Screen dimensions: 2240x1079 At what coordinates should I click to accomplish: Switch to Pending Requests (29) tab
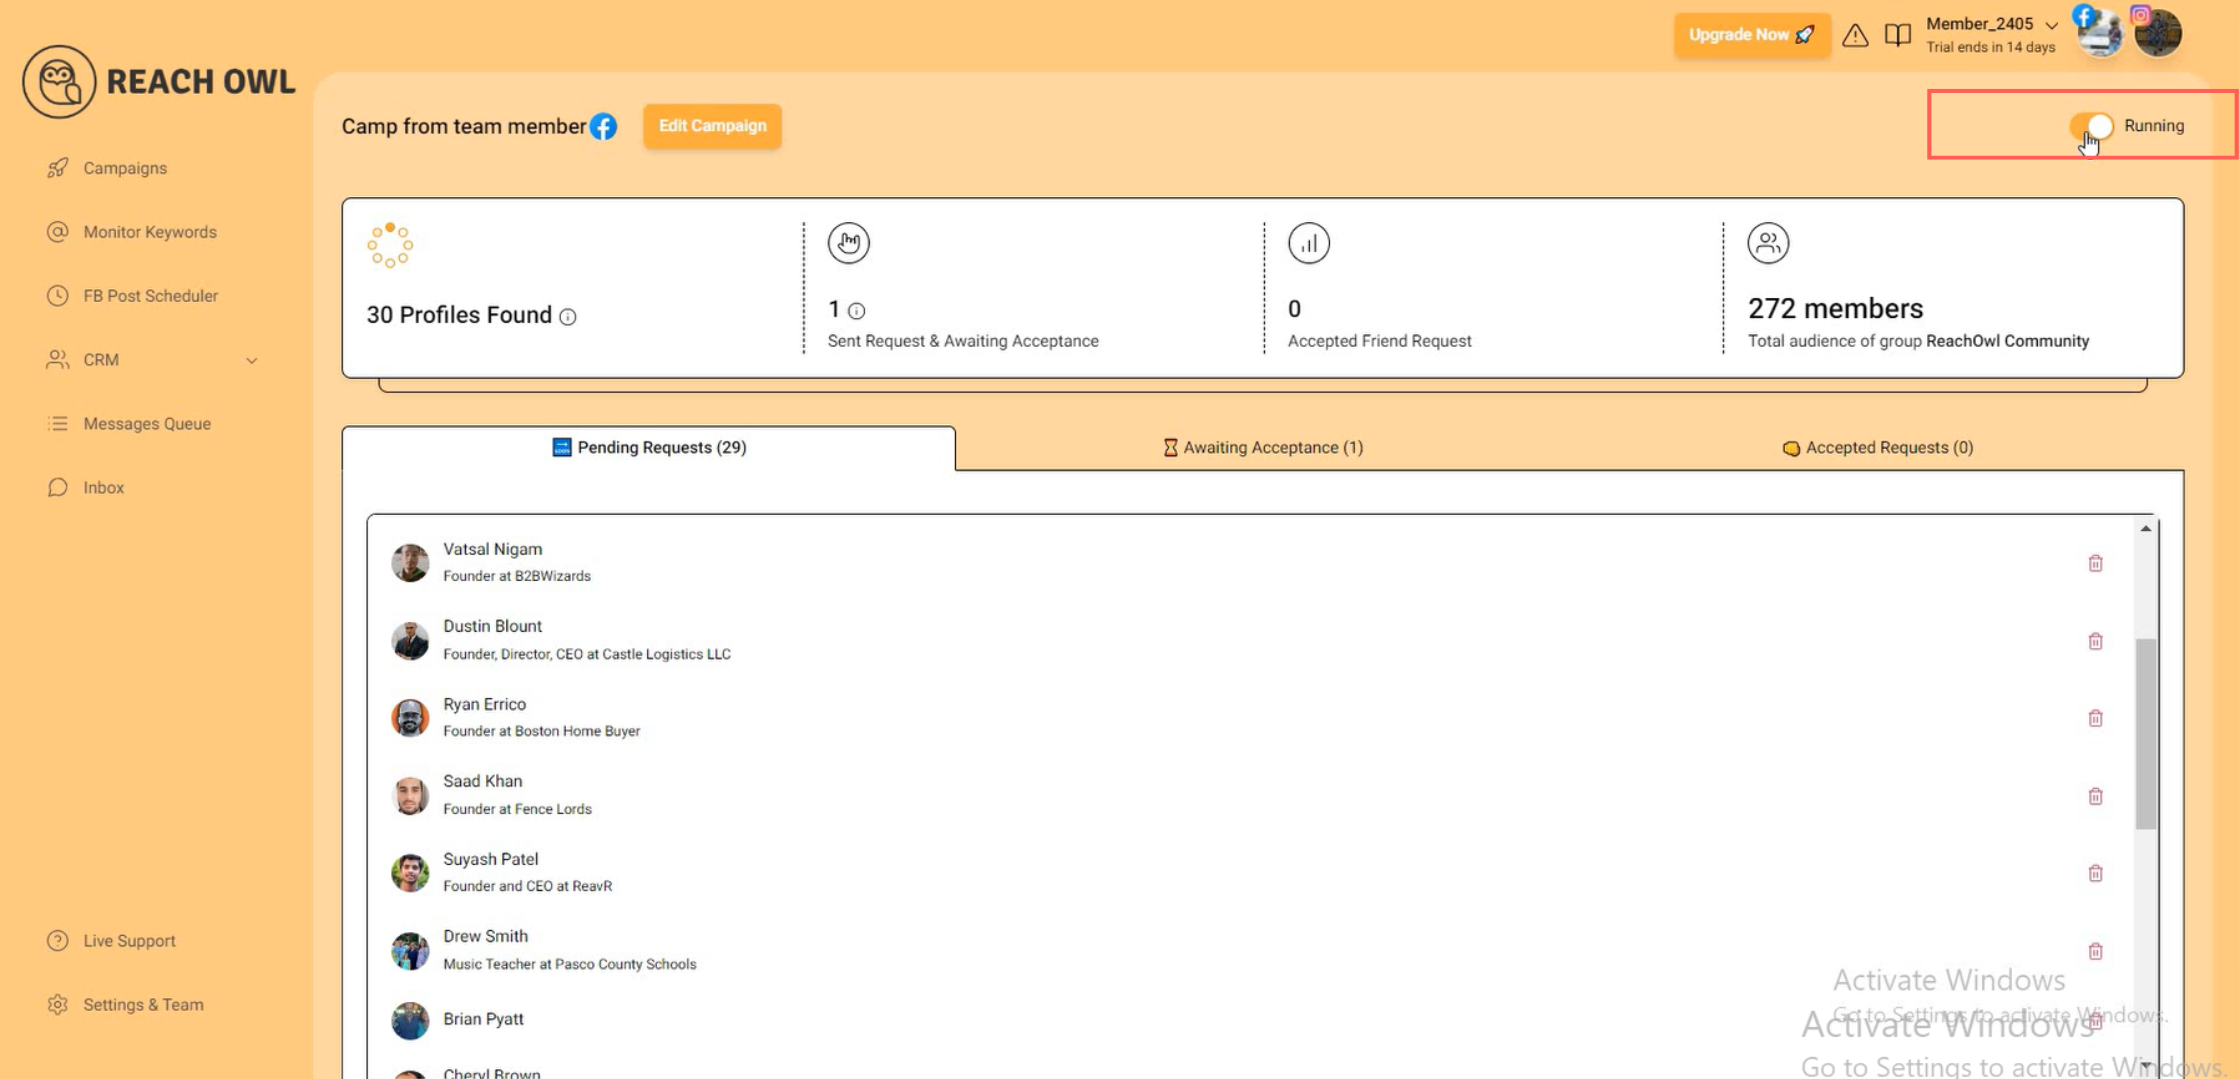649,448
